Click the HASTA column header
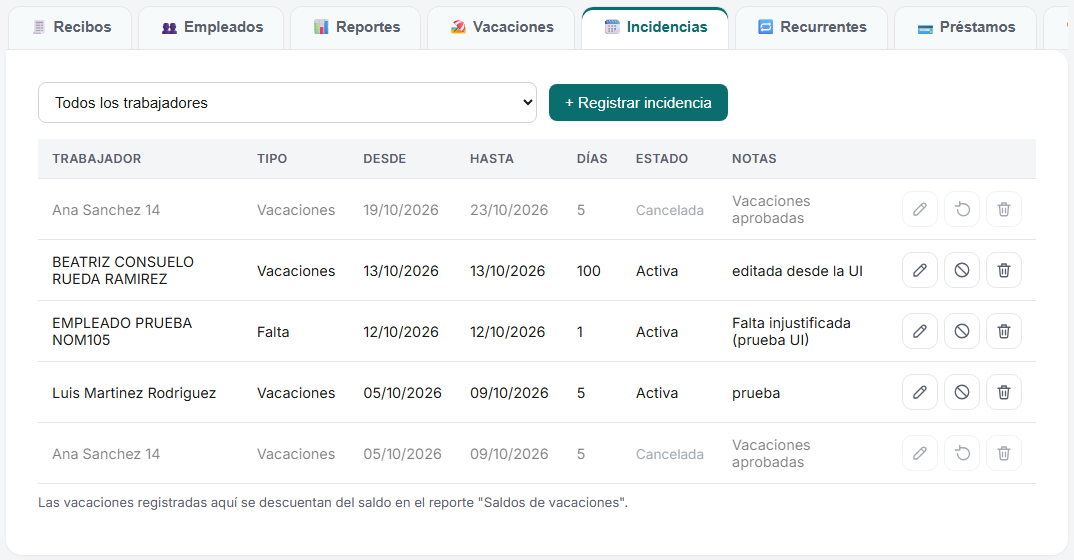Viewport: 1074px width, 560px height. pos(492,159)
